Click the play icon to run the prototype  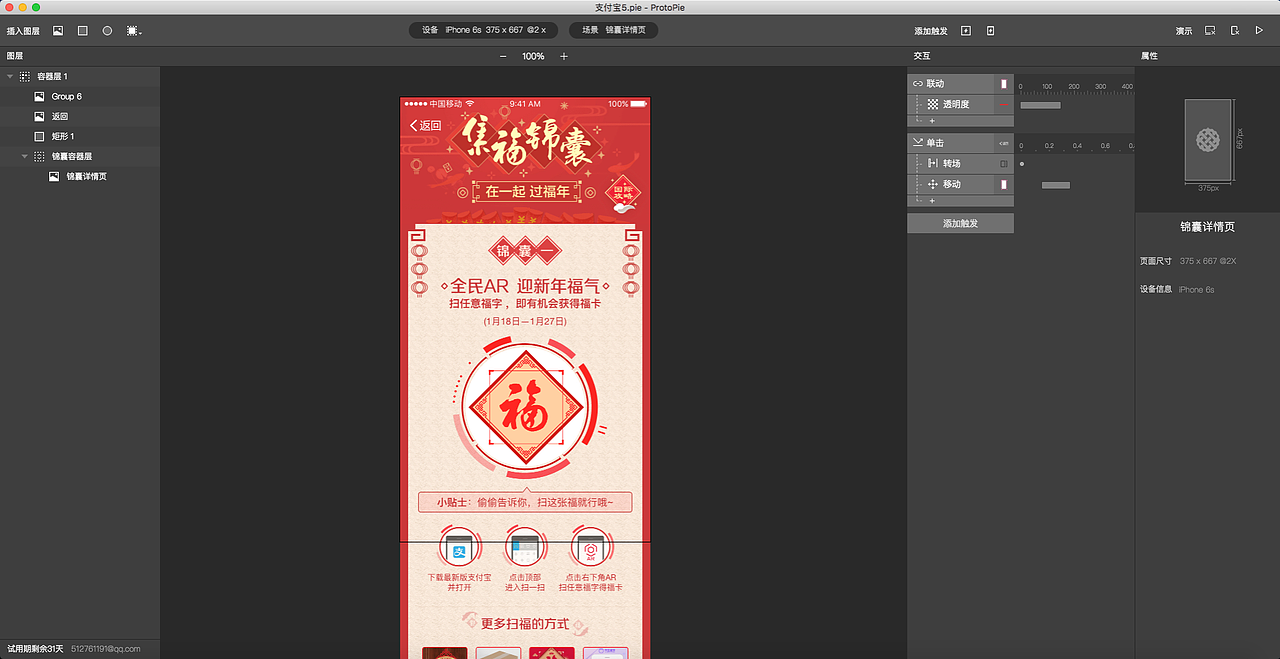(1259, 31)
